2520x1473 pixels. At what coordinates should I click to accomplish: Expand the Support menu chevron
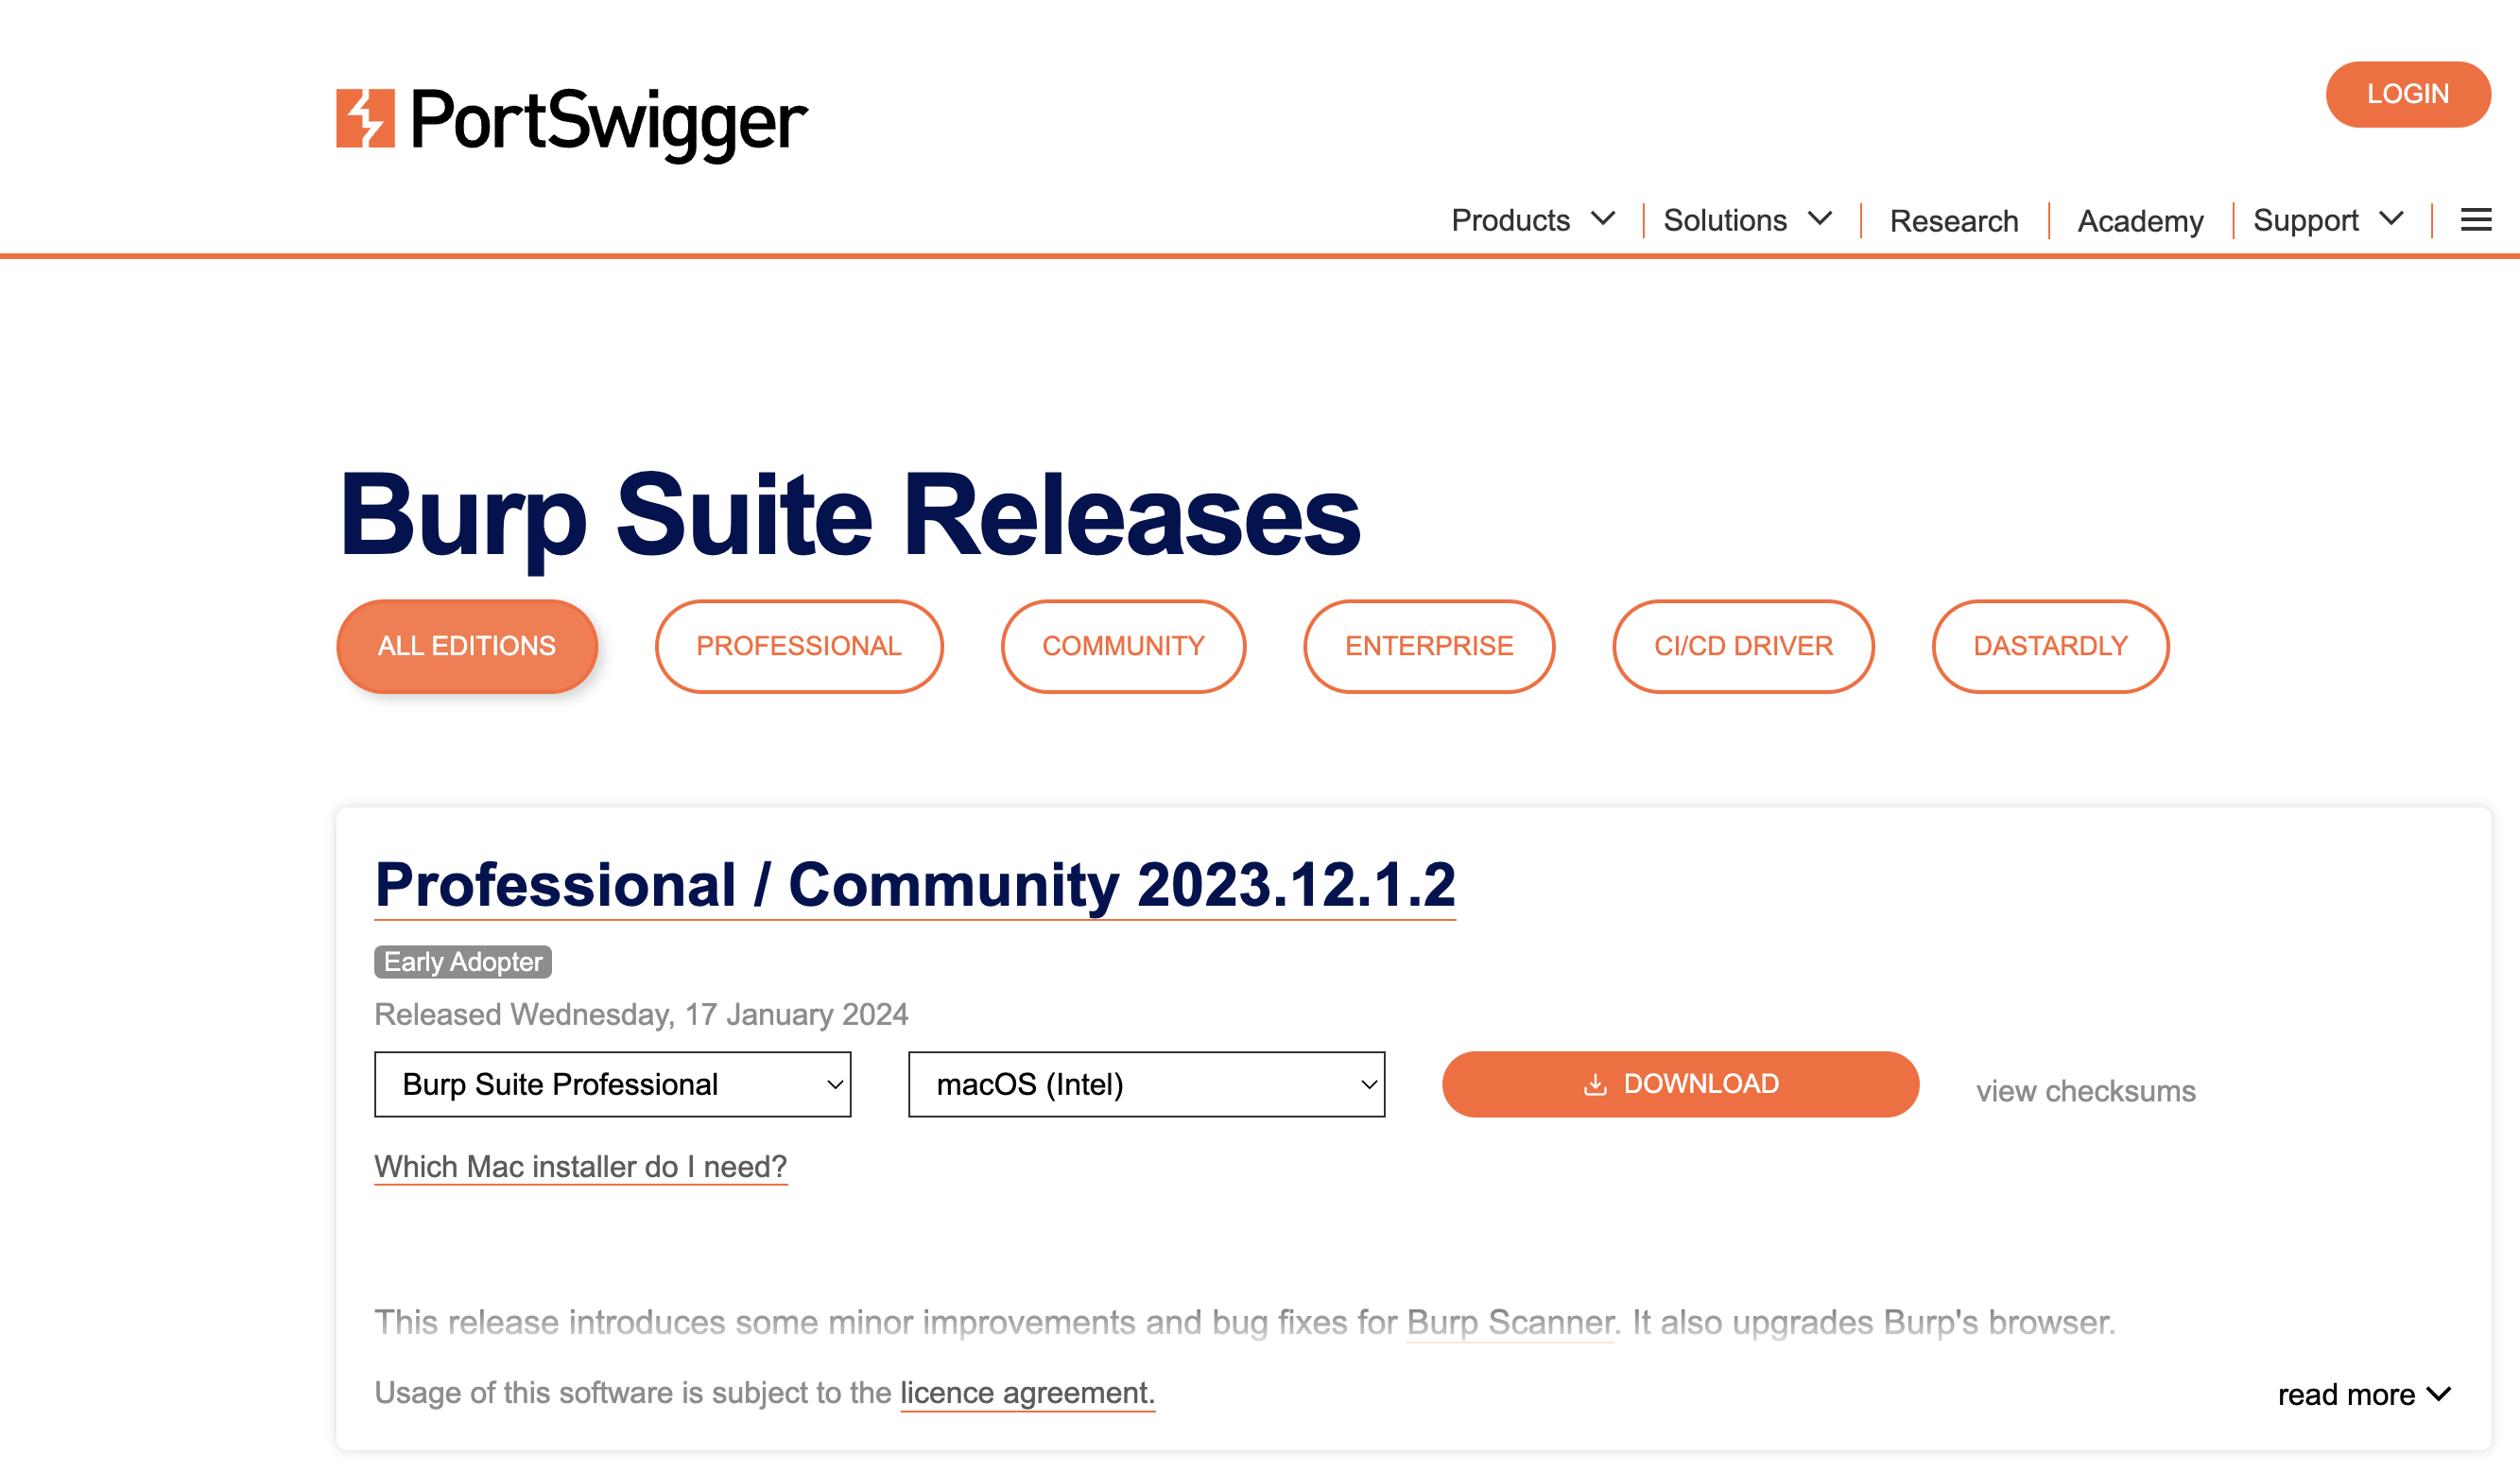[x=2391, y=219]
